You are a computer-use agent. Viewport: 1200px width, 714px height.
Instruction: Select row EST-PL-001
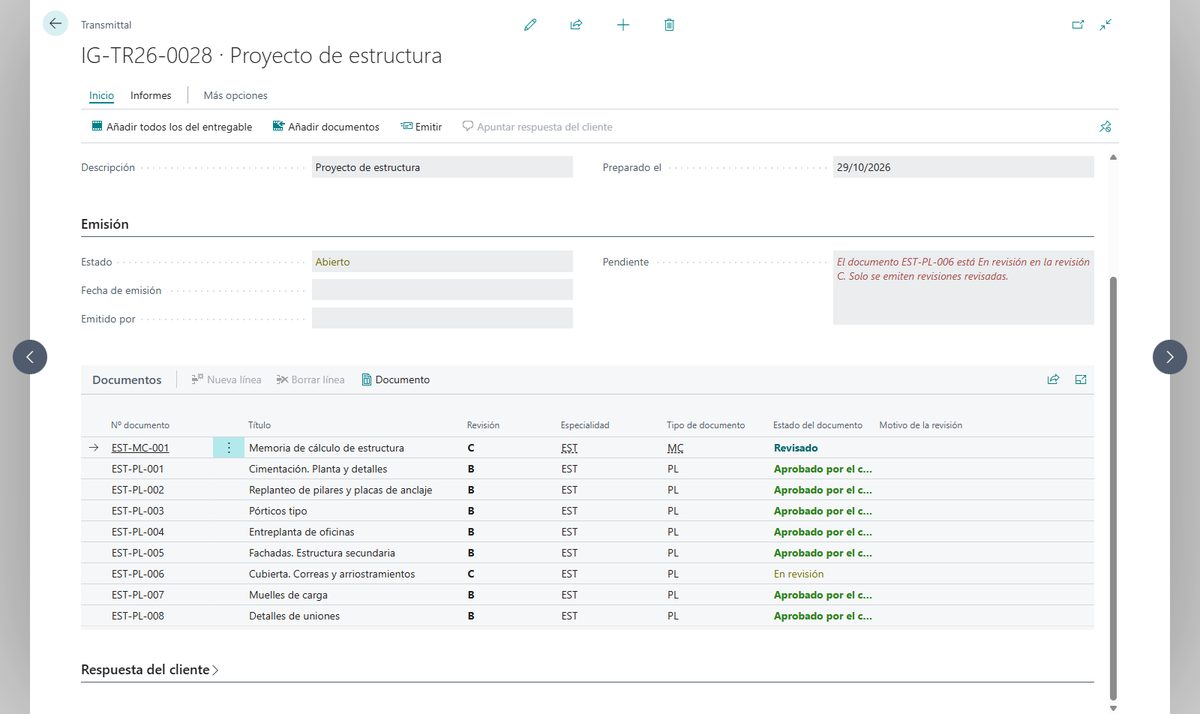(x=588, y=469)
